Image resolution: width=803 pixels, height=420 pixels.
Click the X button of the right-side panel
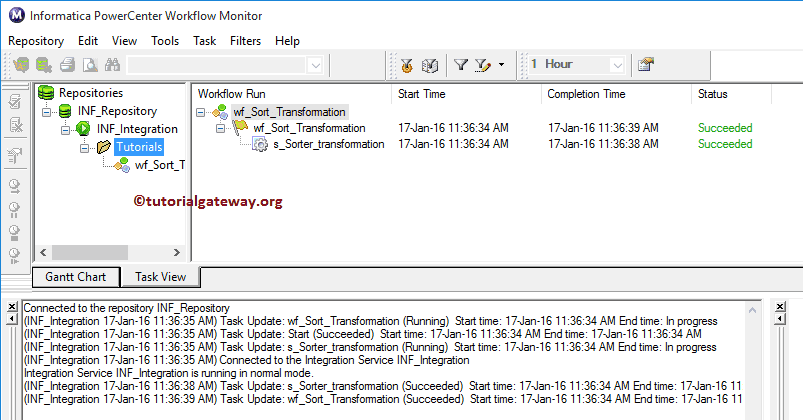tap(780, 307)
